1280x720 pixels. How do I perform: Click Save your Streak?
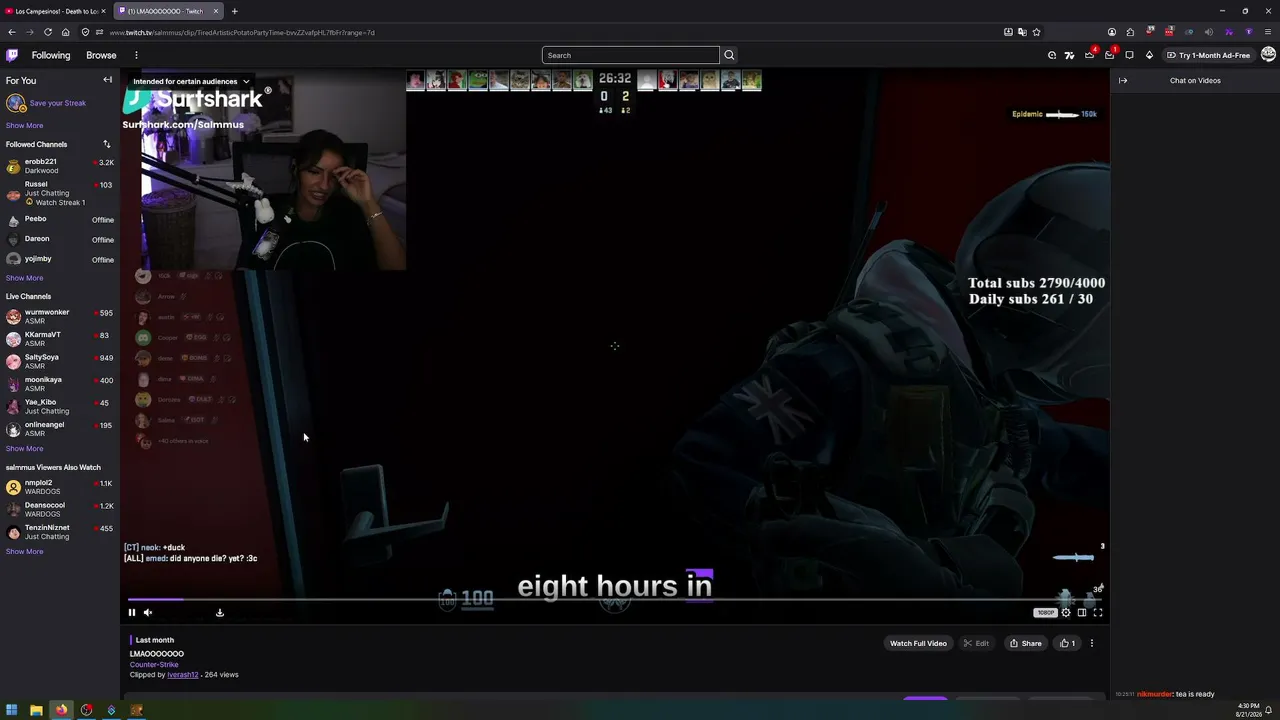click(x=58, y=103)
